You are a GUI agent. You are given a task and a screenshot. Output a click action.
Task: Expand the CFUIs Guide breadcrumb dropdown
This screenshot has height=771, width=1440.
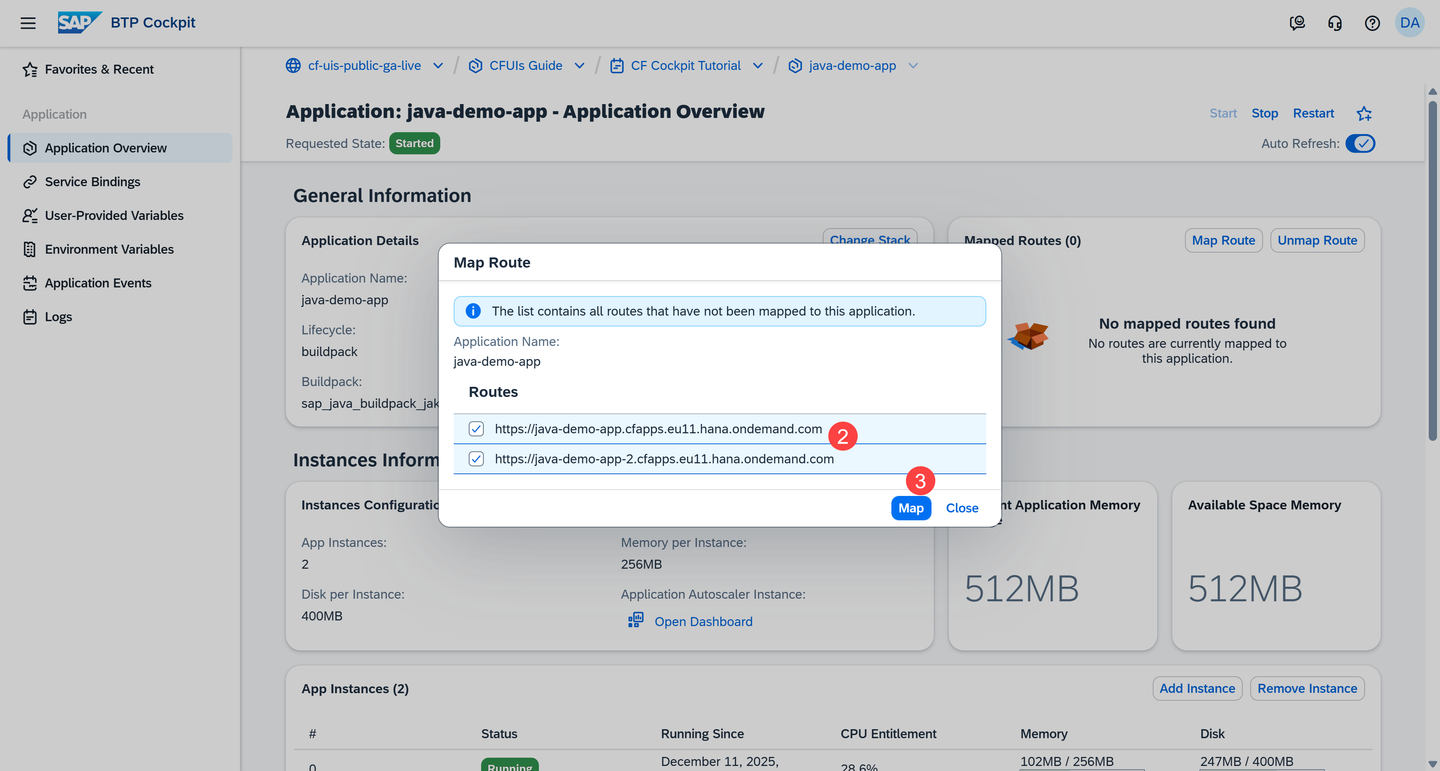coord(579,66)
